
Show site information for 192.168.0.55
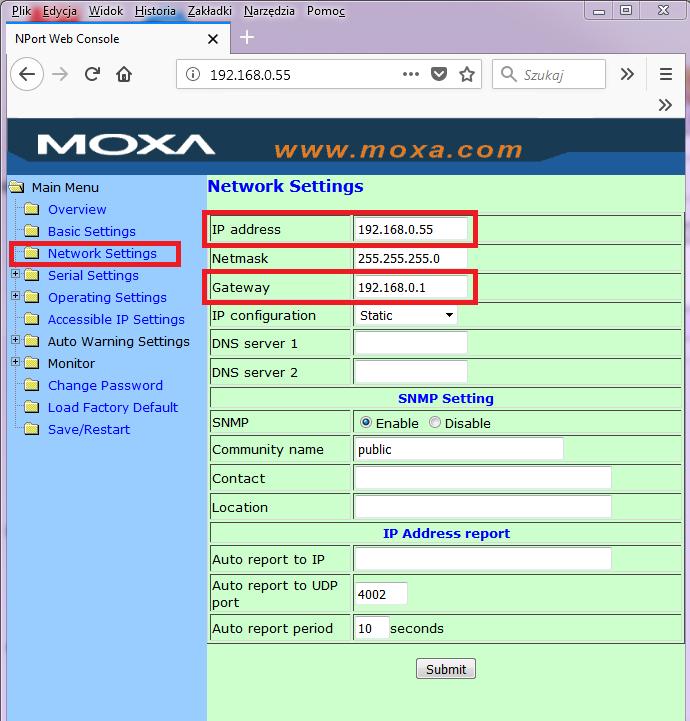point(193,74)
